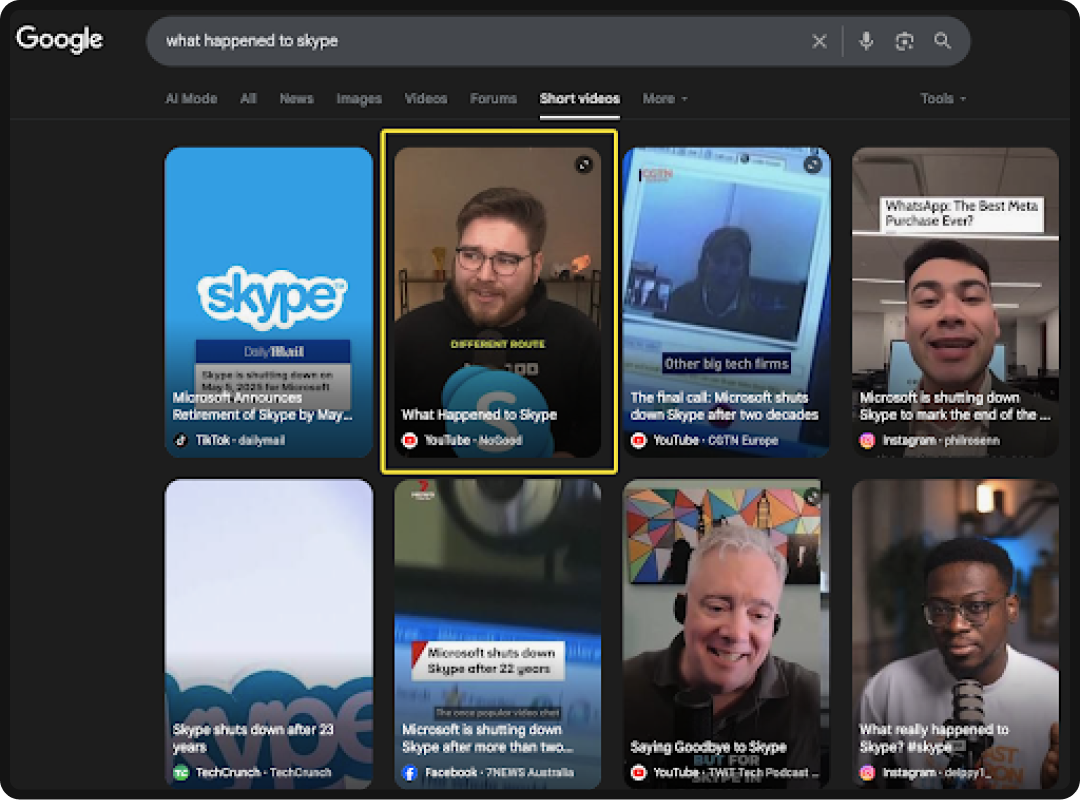Click the YouTube icon on the CGTN Europe video

637,437
